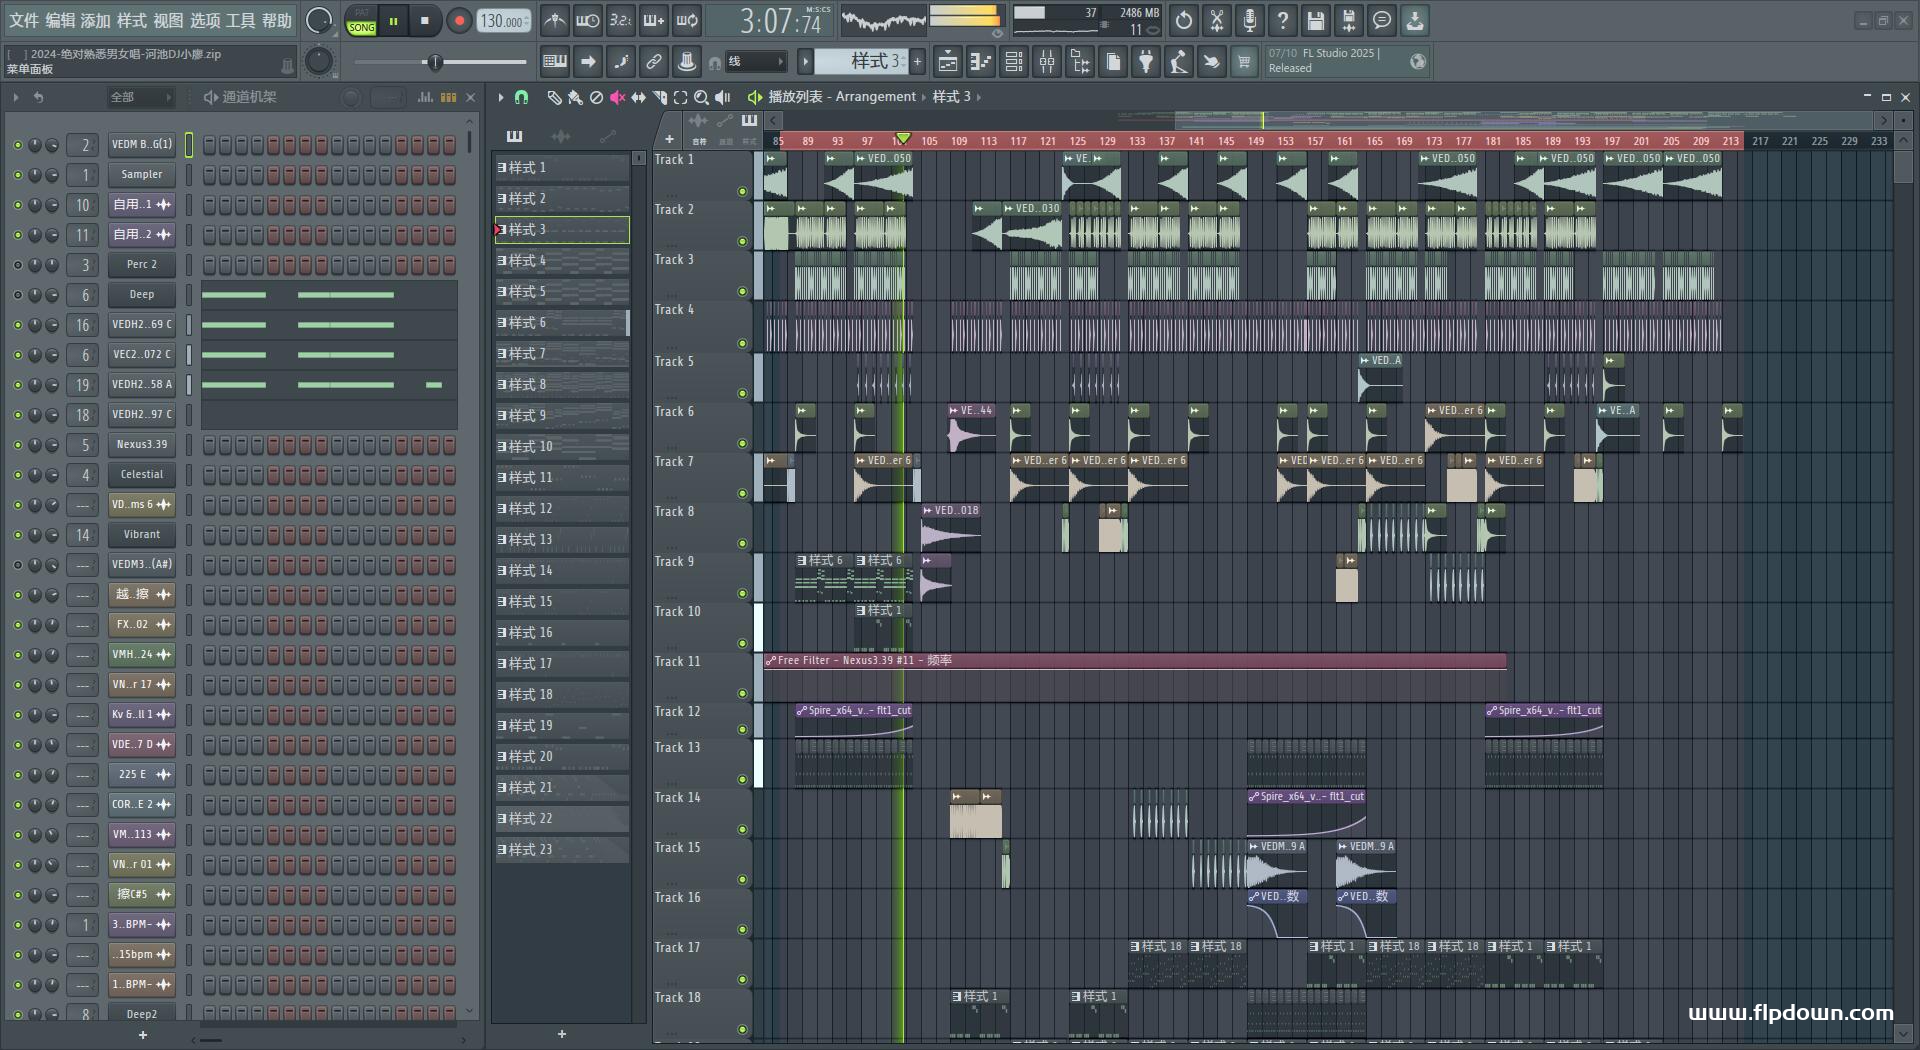Viewport: 1920px width, 1050px height.
Task: Open the undo history icon
Action: coord(1184,20)
